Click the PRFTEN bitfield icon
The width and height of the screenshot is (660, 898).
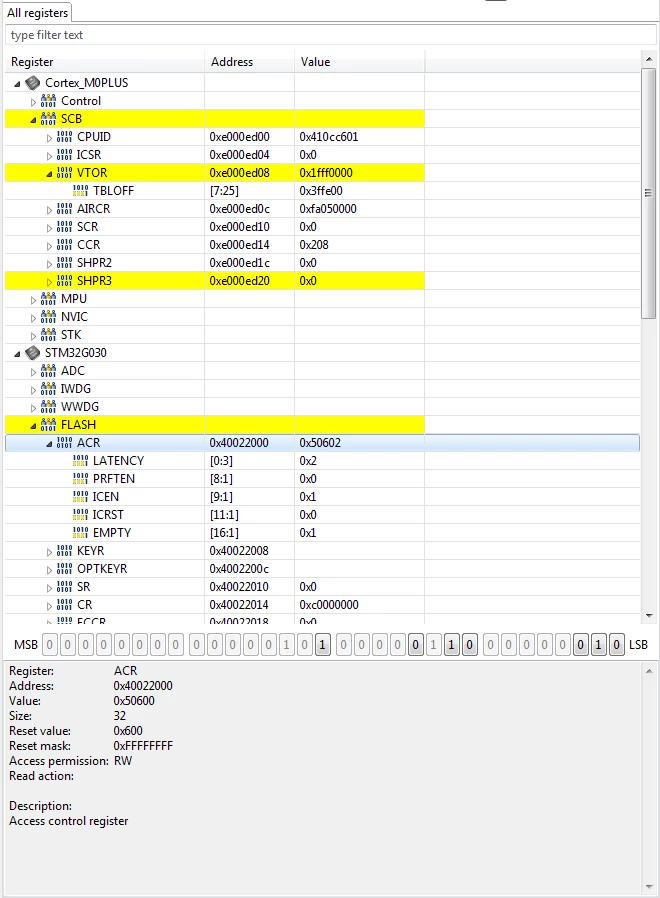coord(81,479)
